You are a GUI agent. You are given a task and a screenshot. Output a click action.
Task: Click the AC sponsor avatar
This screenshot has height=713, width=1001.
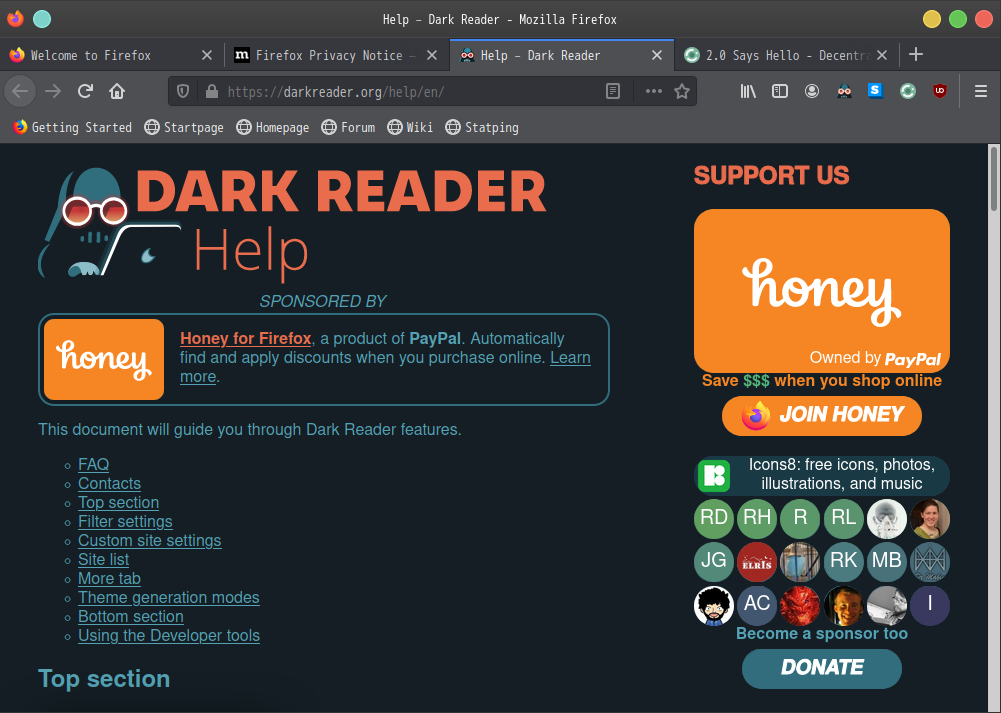[x=757, y=604]
